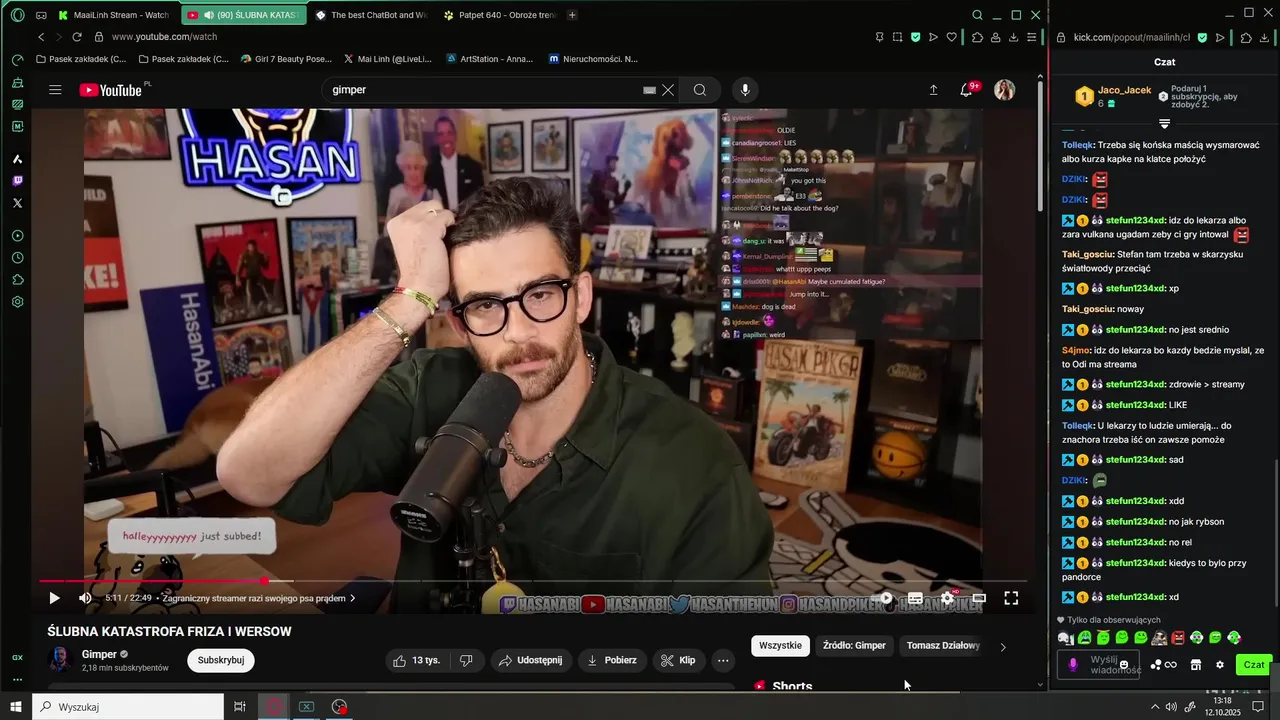Open the browser downloads icon
The width and height of the screenshot is (1280, 720).
click(1014, 37)
